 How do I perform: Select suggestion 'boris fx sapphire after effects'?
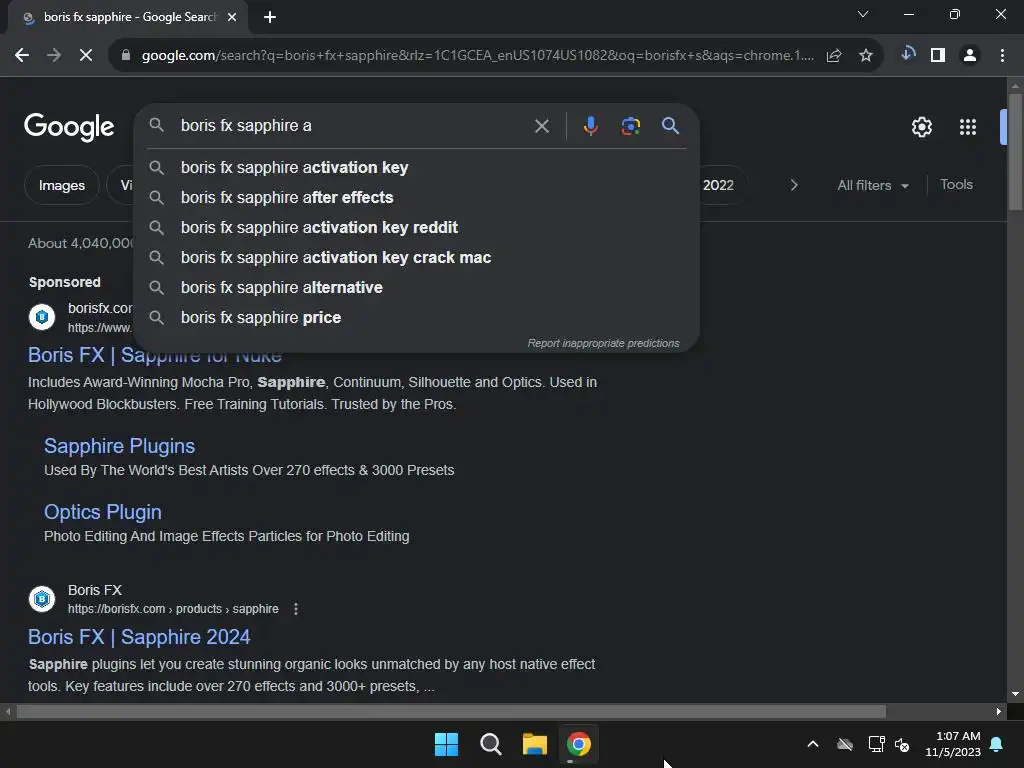coord(416,198)
